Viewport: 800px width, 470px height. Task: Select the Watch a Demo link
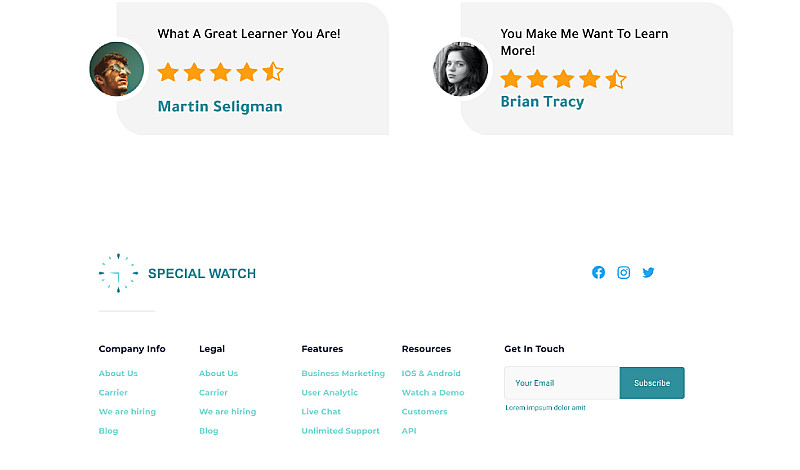pos(433,393)
